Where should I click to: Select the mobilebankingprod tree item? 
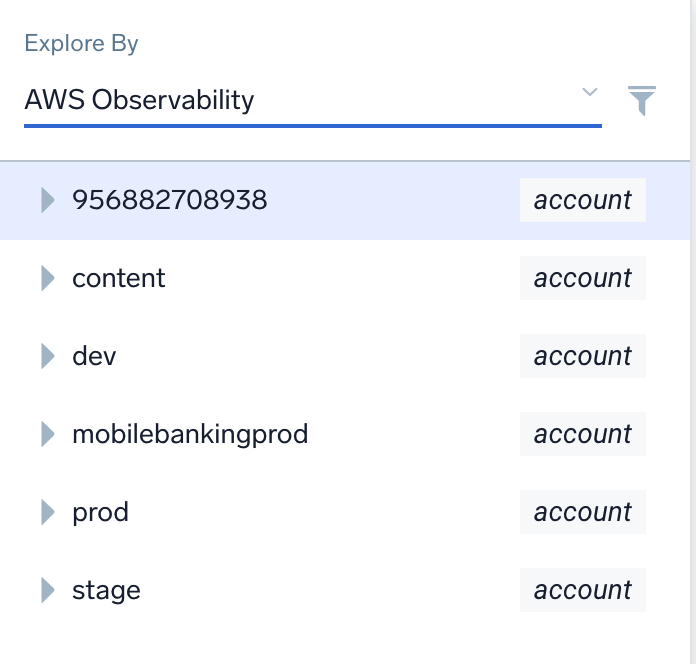(190, 434)
